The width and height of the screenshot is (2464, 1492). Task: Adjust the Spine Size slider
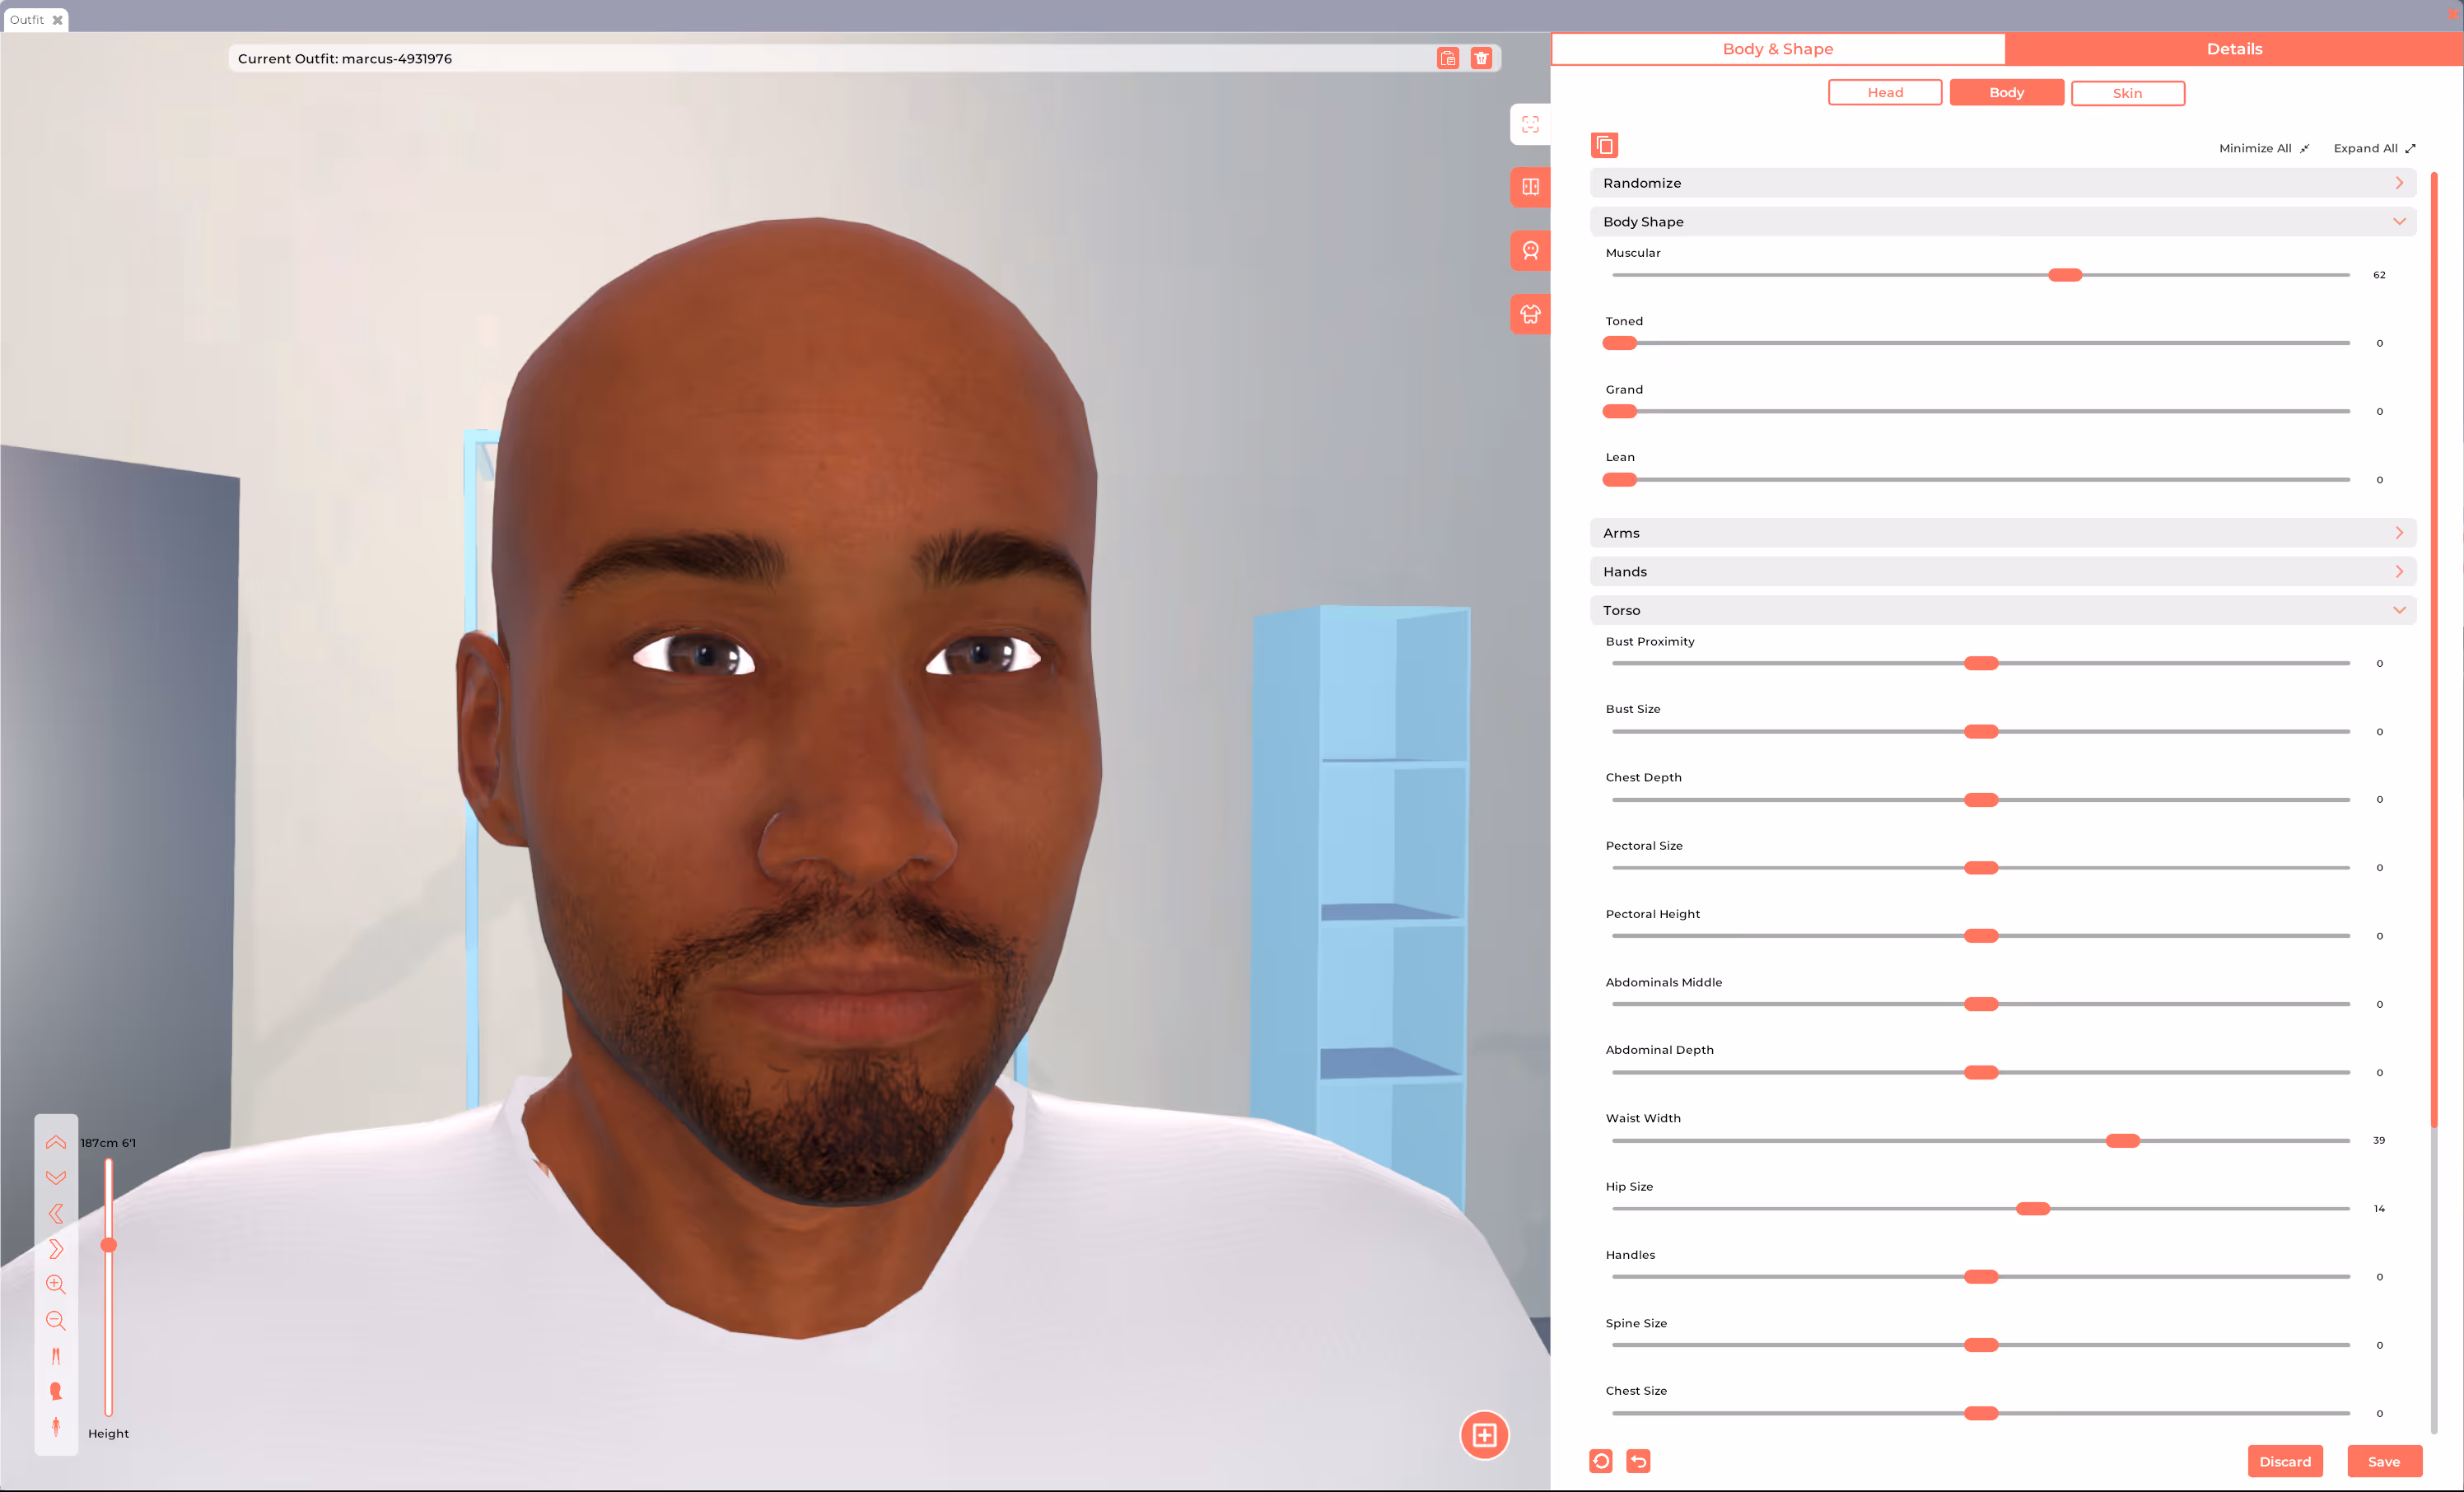click(1981, 1345)
